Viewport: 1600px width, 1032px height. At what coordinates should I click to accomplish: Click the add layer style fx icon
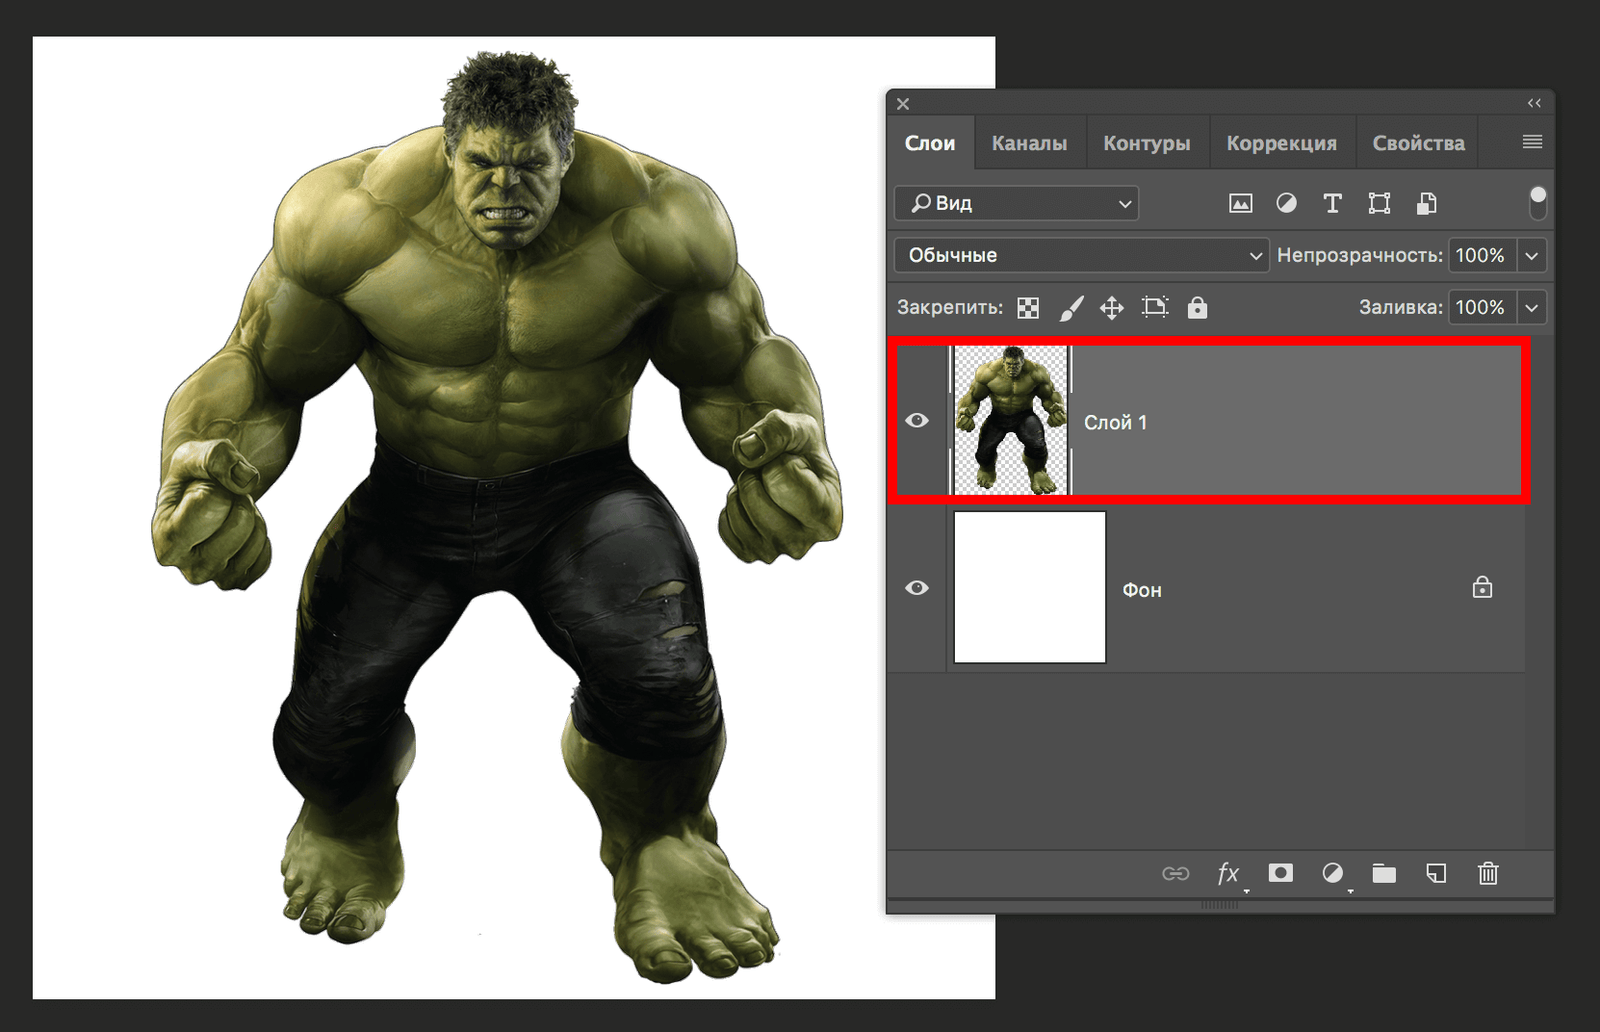pos(1228,873)
